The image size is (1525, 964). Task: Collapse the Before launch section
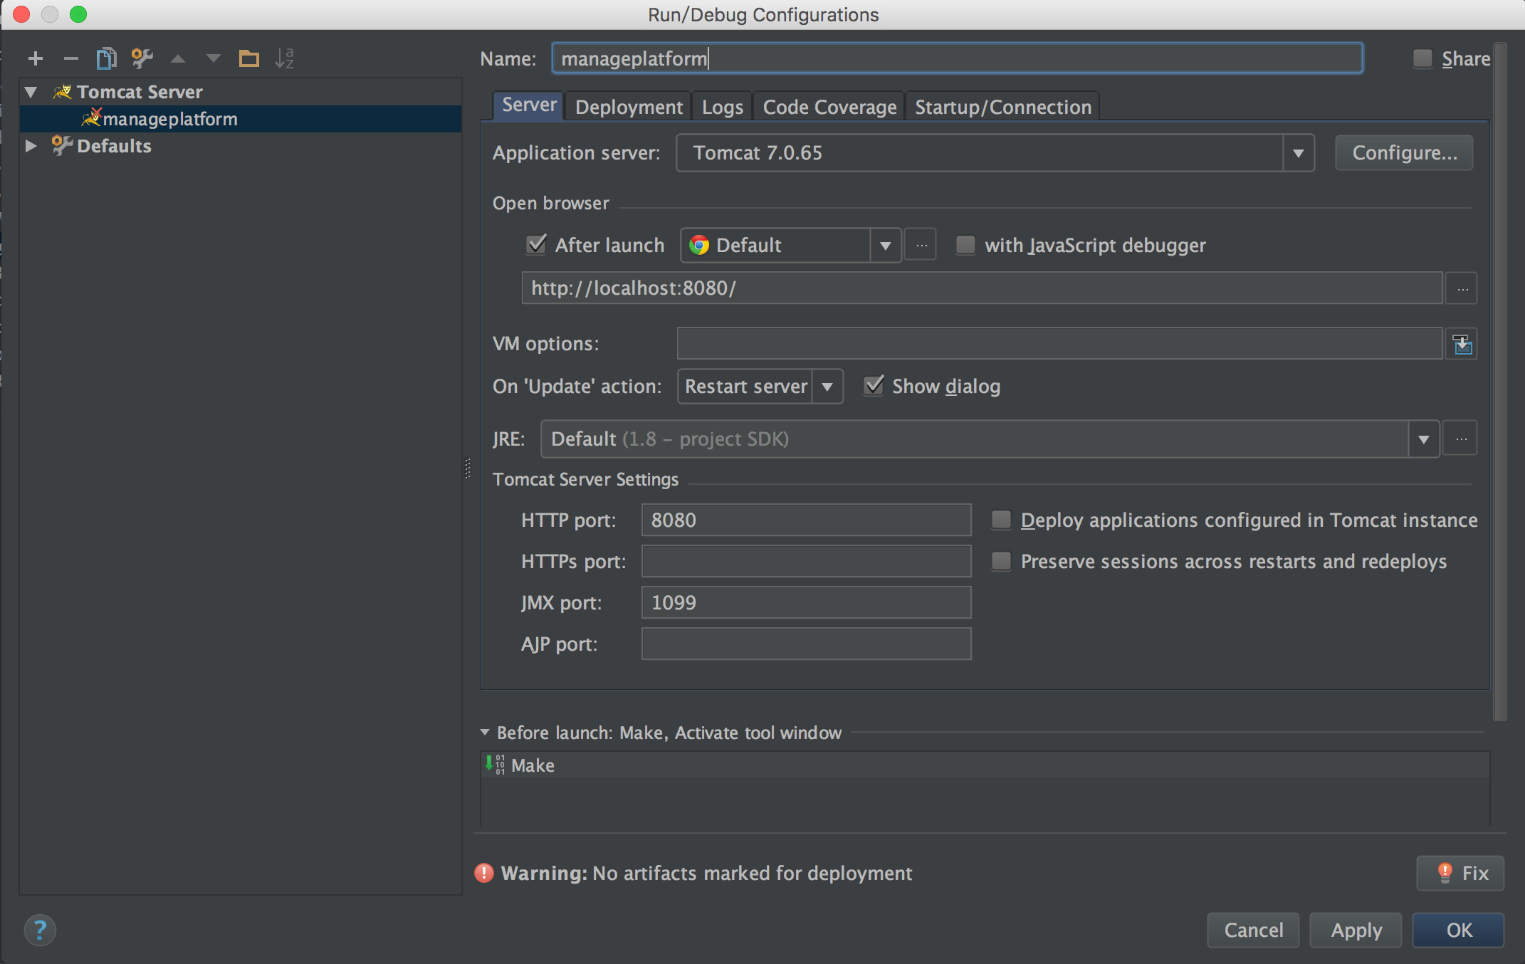[485, 733]
